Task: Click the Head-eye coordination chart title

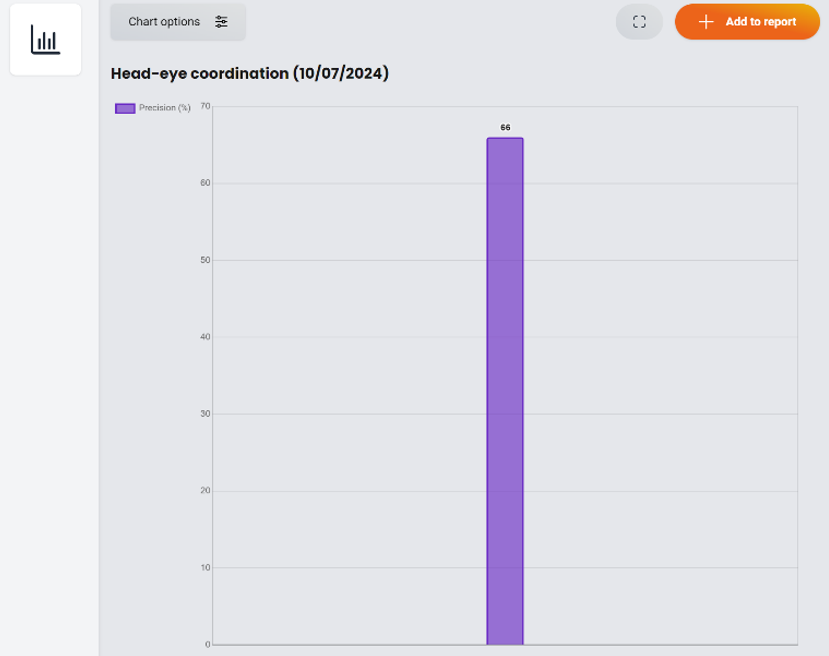Action: click(200, 74)
